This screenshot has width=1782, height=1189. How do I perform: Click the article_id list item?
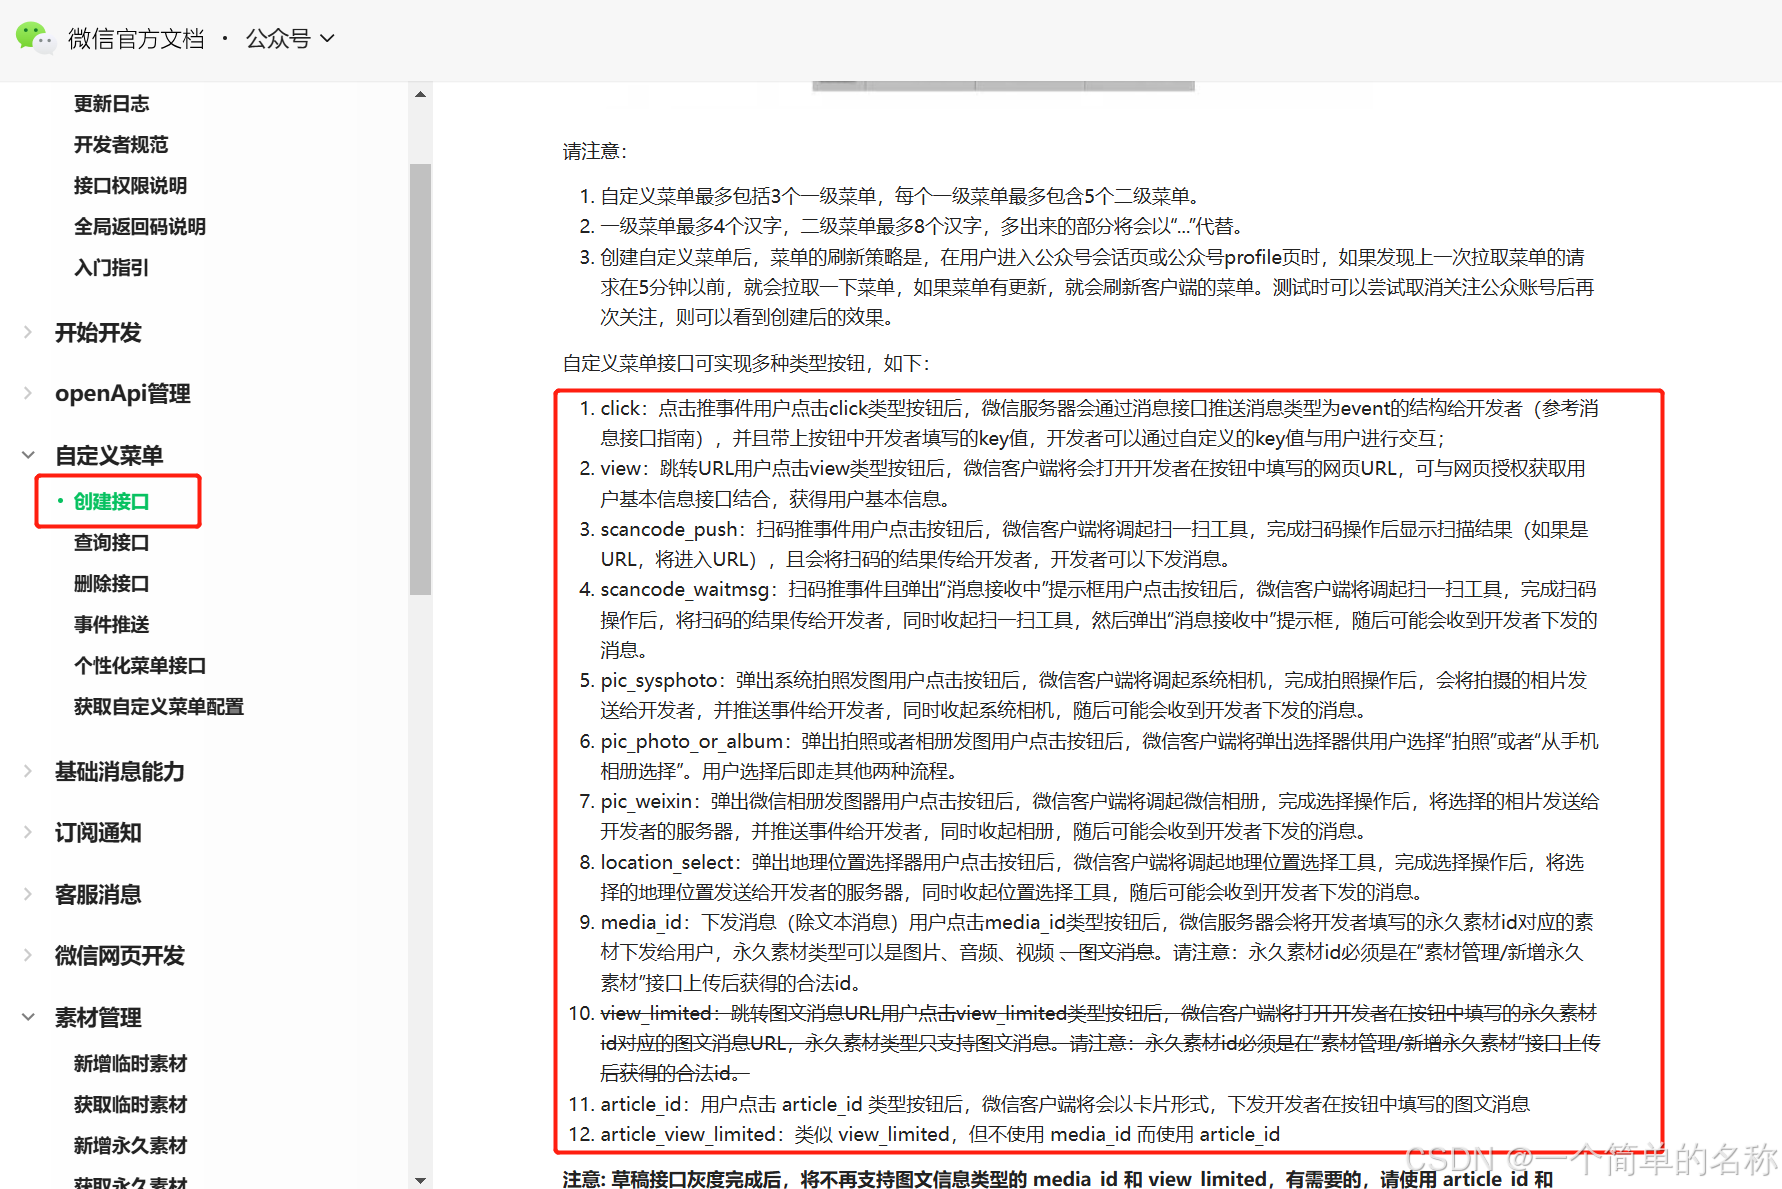(x=1065, y=1104)
